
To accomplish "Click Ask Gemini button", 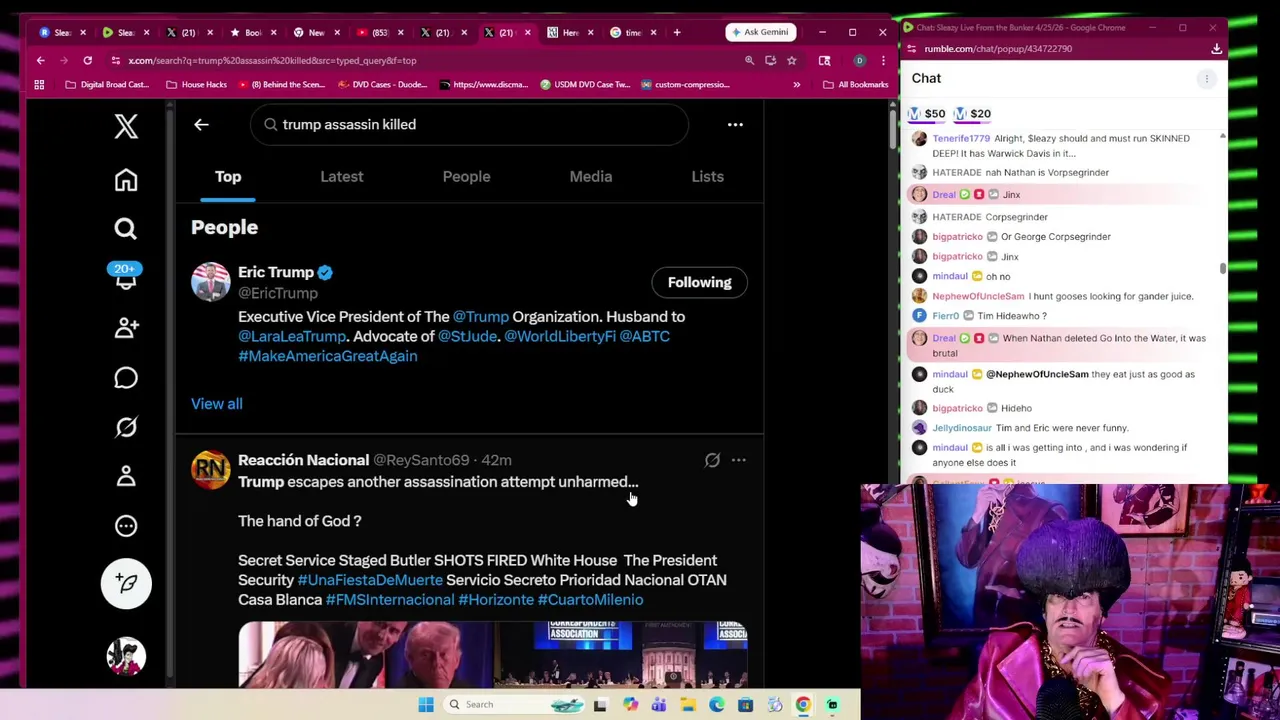I will [x=761, y=32].
